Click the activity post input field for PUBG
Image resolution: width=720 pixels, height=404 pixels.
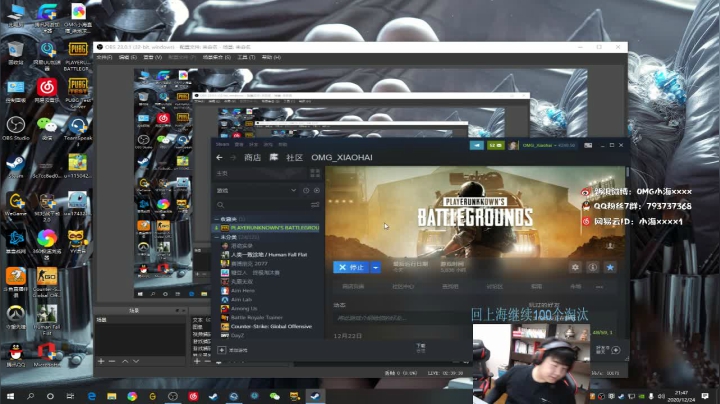point(402,318)
